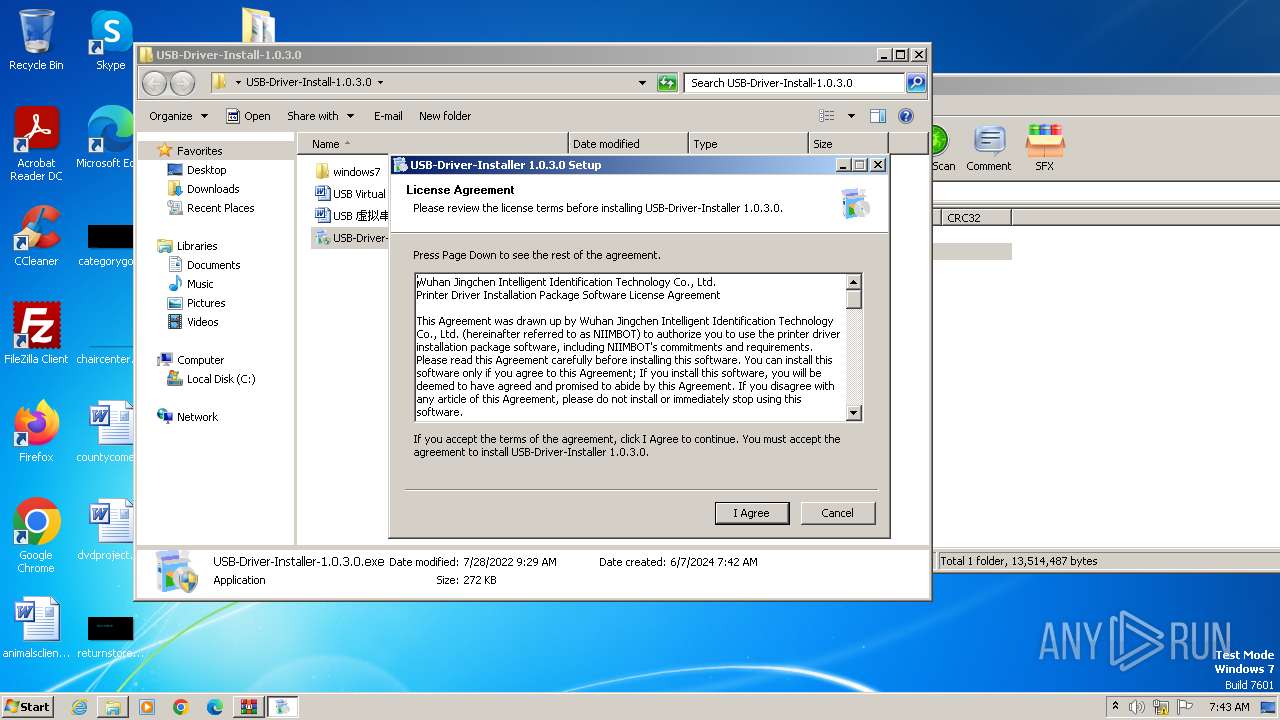
Task: Click the Search USB-Driver-Install field
Action: point(795,83)
